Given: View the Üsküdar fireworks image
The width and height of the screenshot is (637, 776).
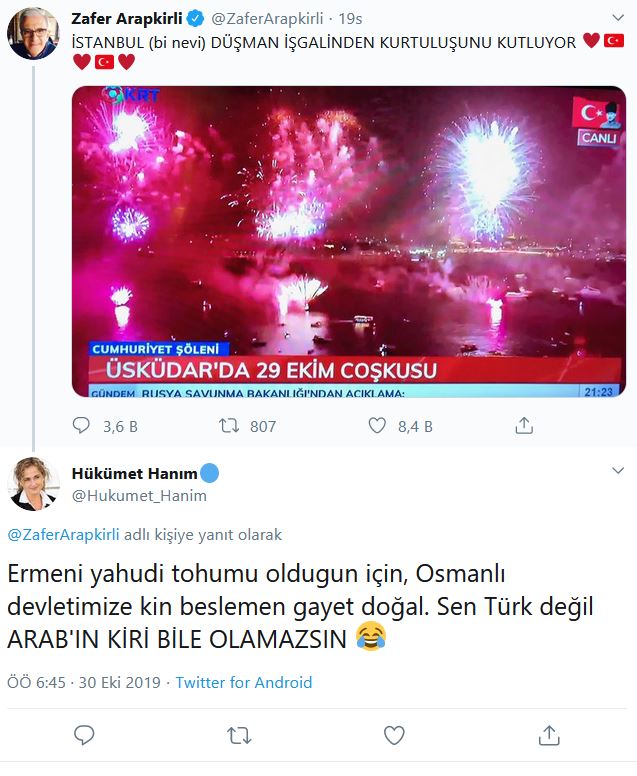Looking at the screenshot, I should 349,242.
